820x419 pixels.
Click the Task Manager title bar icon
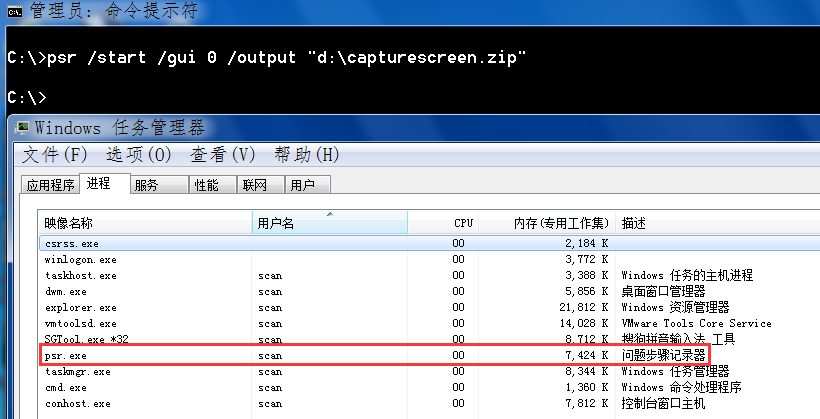pyautogui.click(x=22, y=128)
